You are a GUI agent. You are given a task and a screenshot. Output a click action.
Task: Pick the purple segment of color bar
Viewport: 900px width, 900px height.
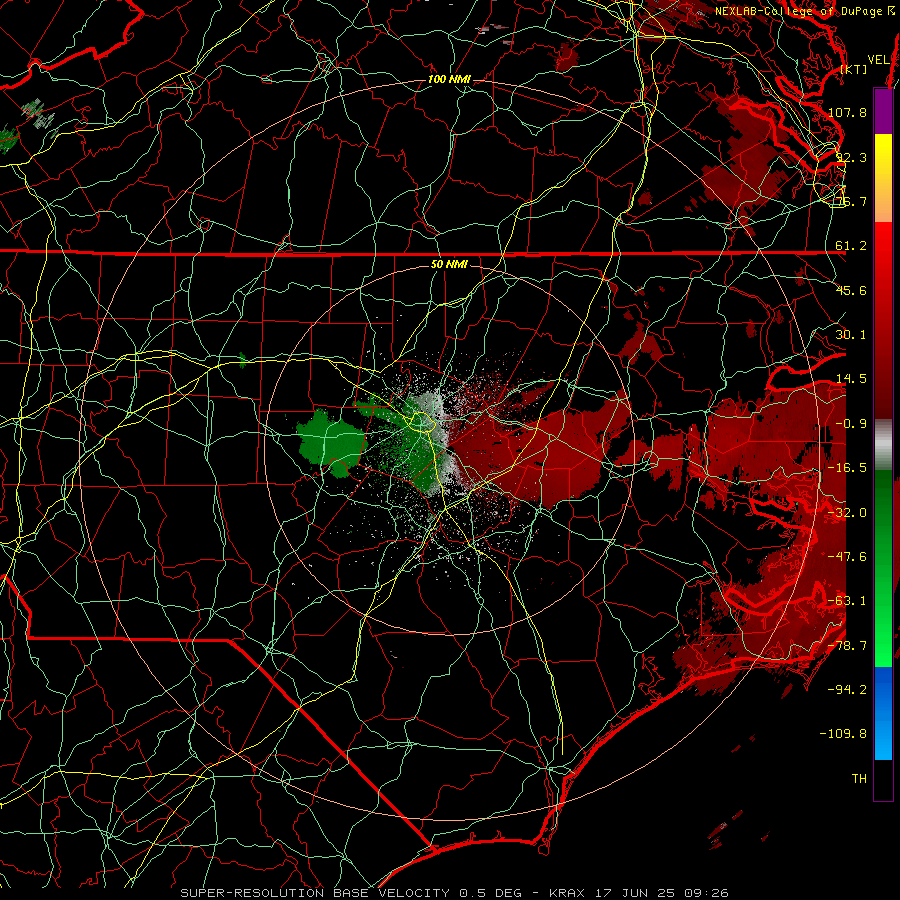[883, 111]
